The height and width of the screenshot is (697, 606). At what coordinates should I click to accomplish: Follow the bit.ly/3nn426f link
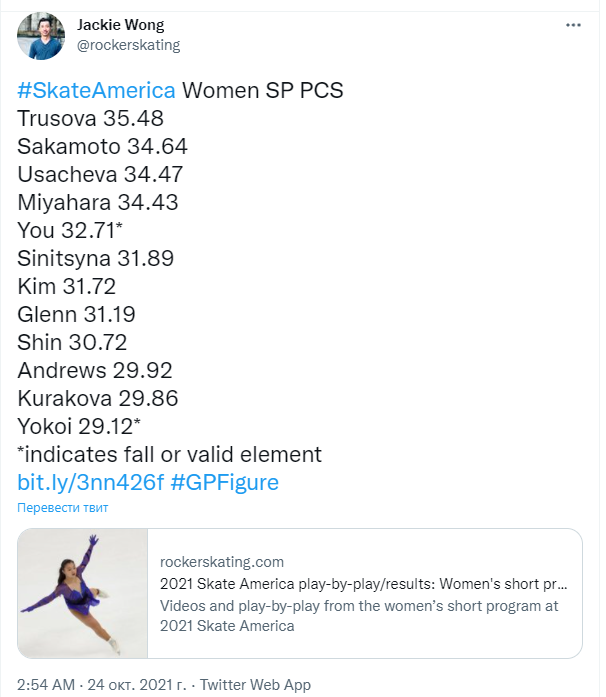(x=90, y=483)
